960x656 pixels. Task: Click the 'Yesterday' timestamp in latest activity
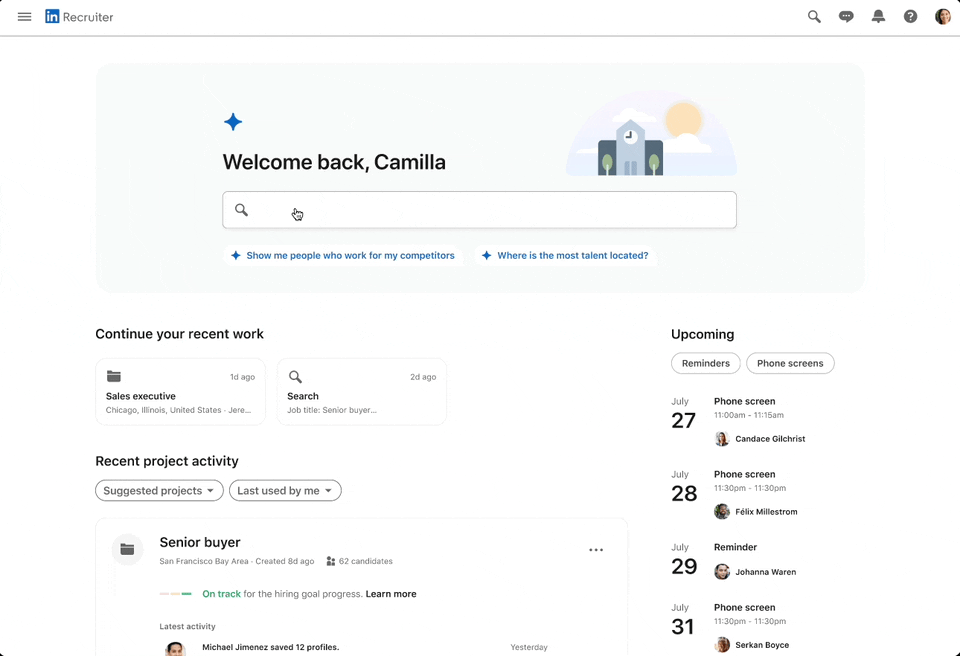(x=529, y=647)
